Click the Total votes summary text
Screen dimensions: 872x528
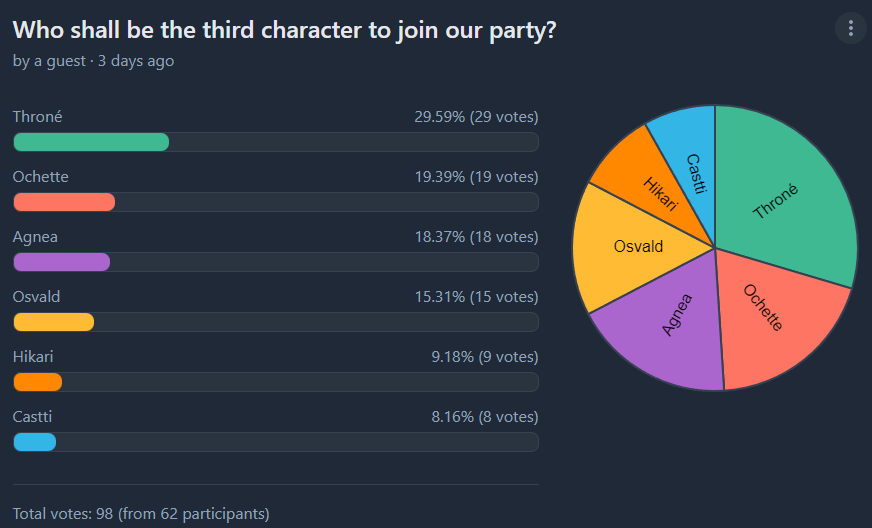click(141, 514)
